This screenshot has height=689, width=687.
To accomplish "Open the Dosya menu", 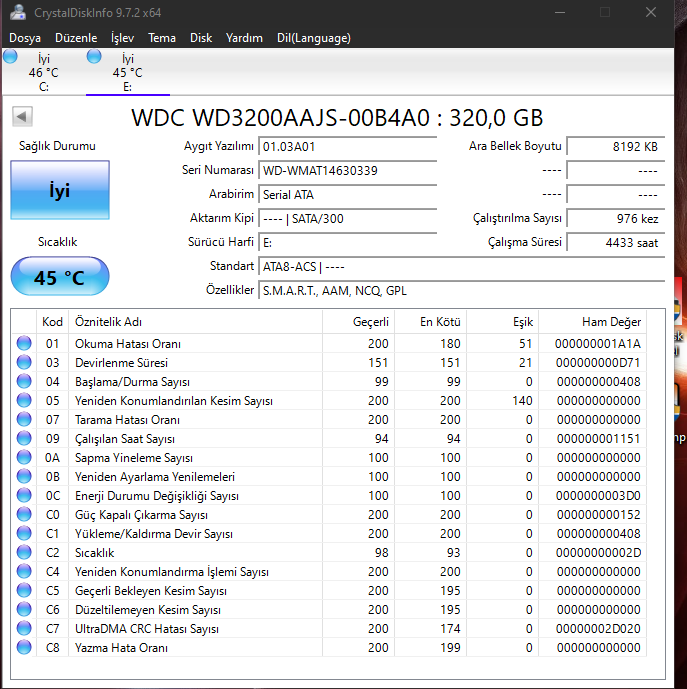I will (x=25, y=38).
